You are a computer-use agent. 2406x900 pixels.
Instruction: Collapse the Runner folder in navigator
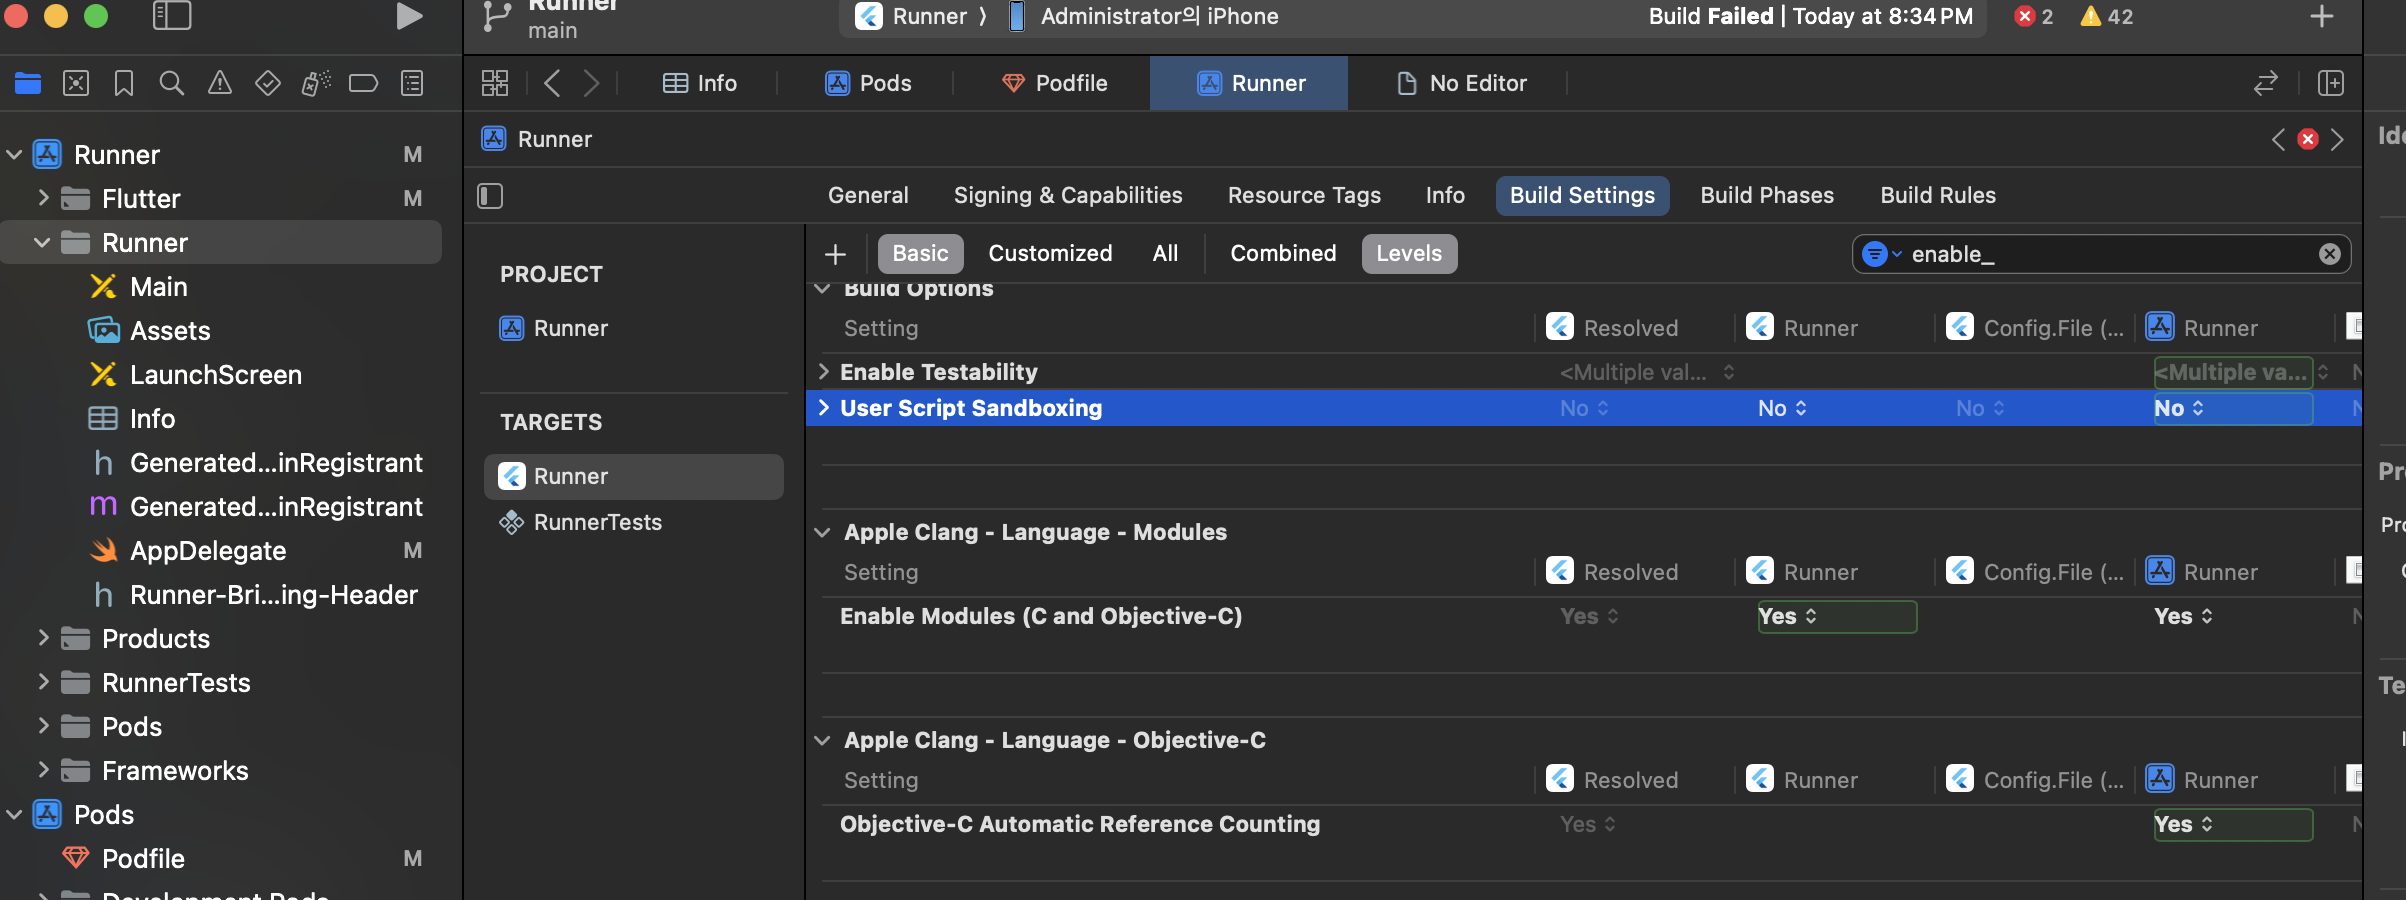point(42,242)
